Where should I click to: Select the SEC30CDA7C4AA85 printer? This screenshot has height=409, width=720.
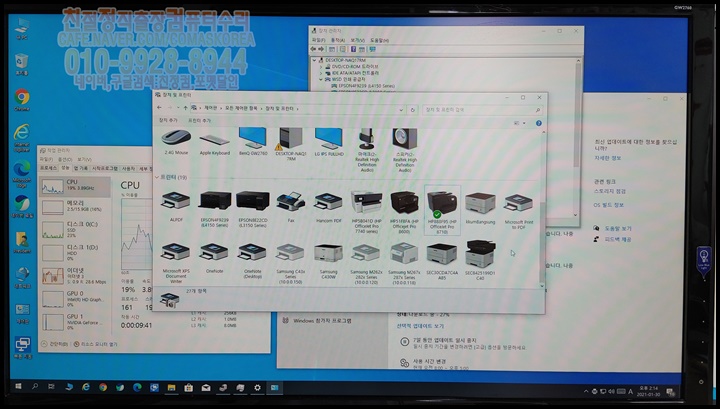click(442, 261)
